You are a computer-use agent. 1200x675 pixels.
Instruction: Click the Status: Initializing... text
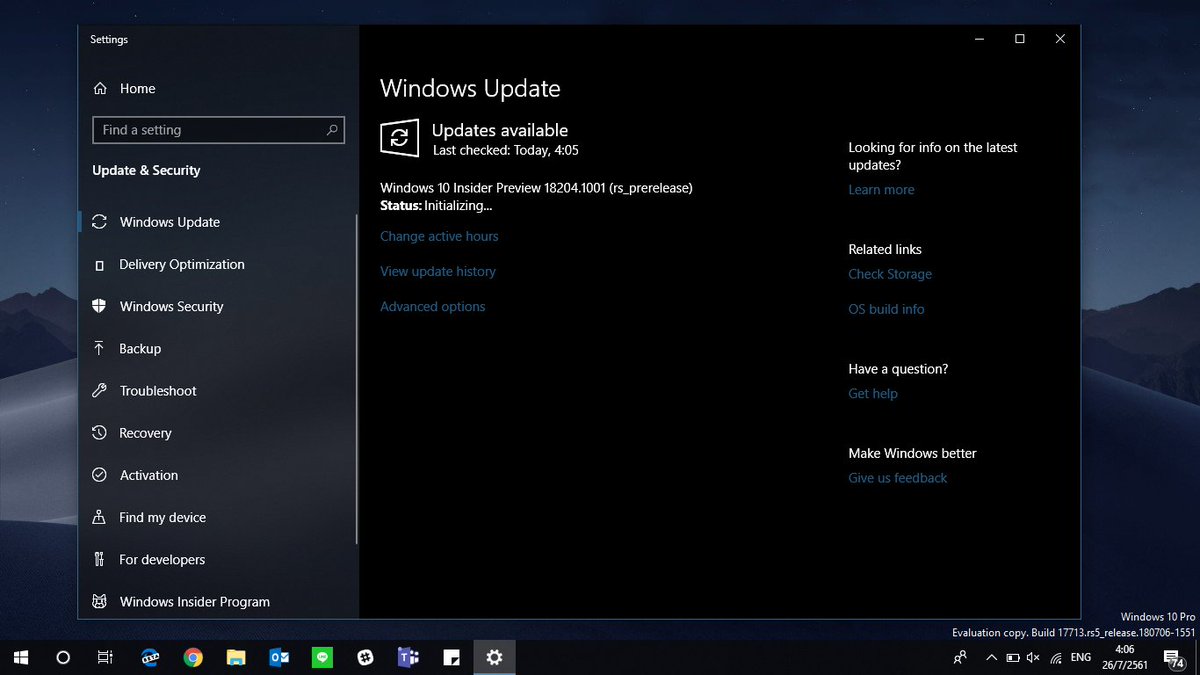(436, 205)
